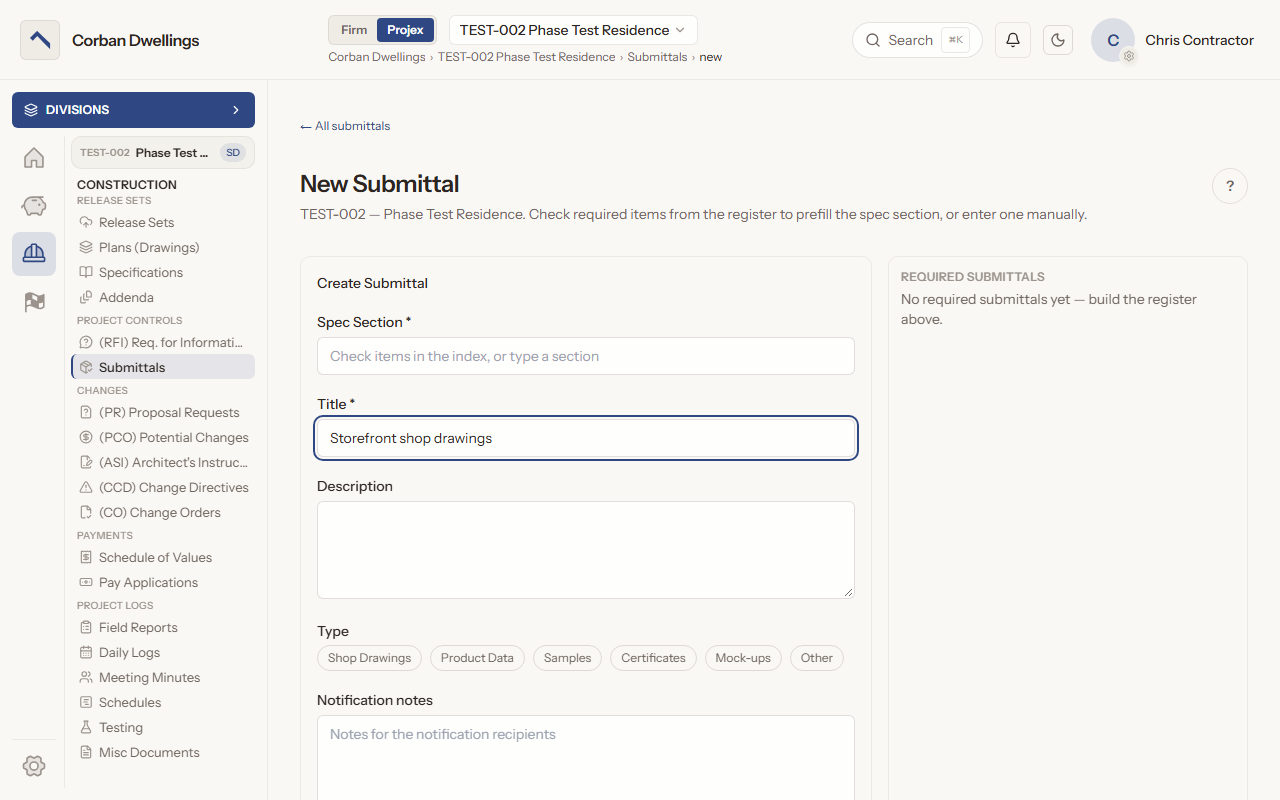The image size is (1280, 800).
Task: Click the Notification notes text area
Action: click(x=586, y=757)
